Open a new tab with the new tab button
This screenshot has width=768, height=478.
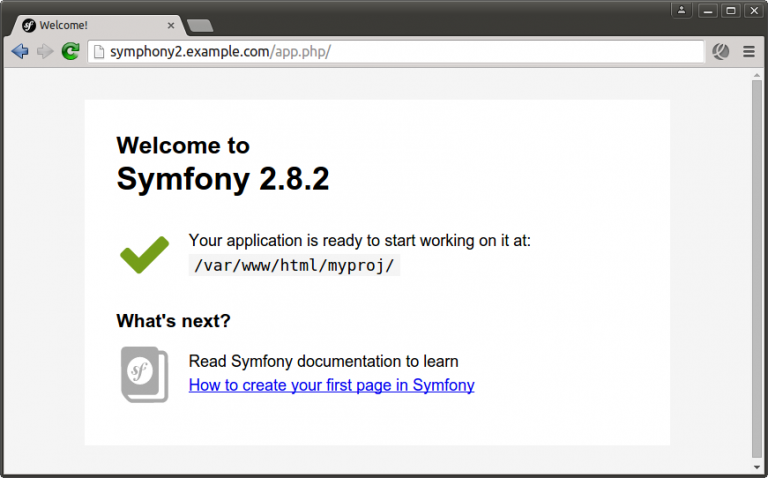coord(199,25)
